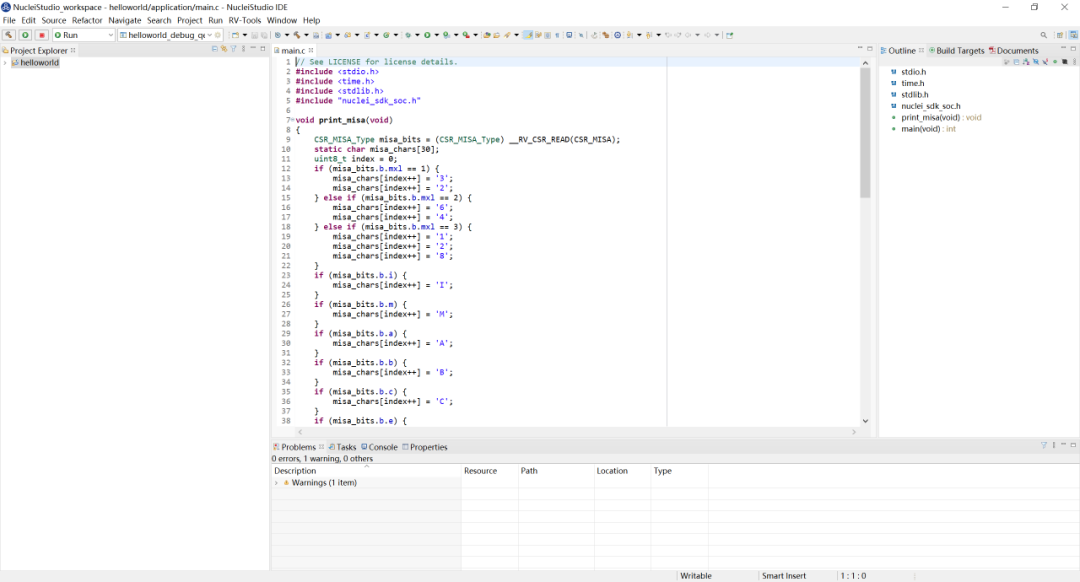Jump to print_misa(void) in the Outline

click(941, 118)
